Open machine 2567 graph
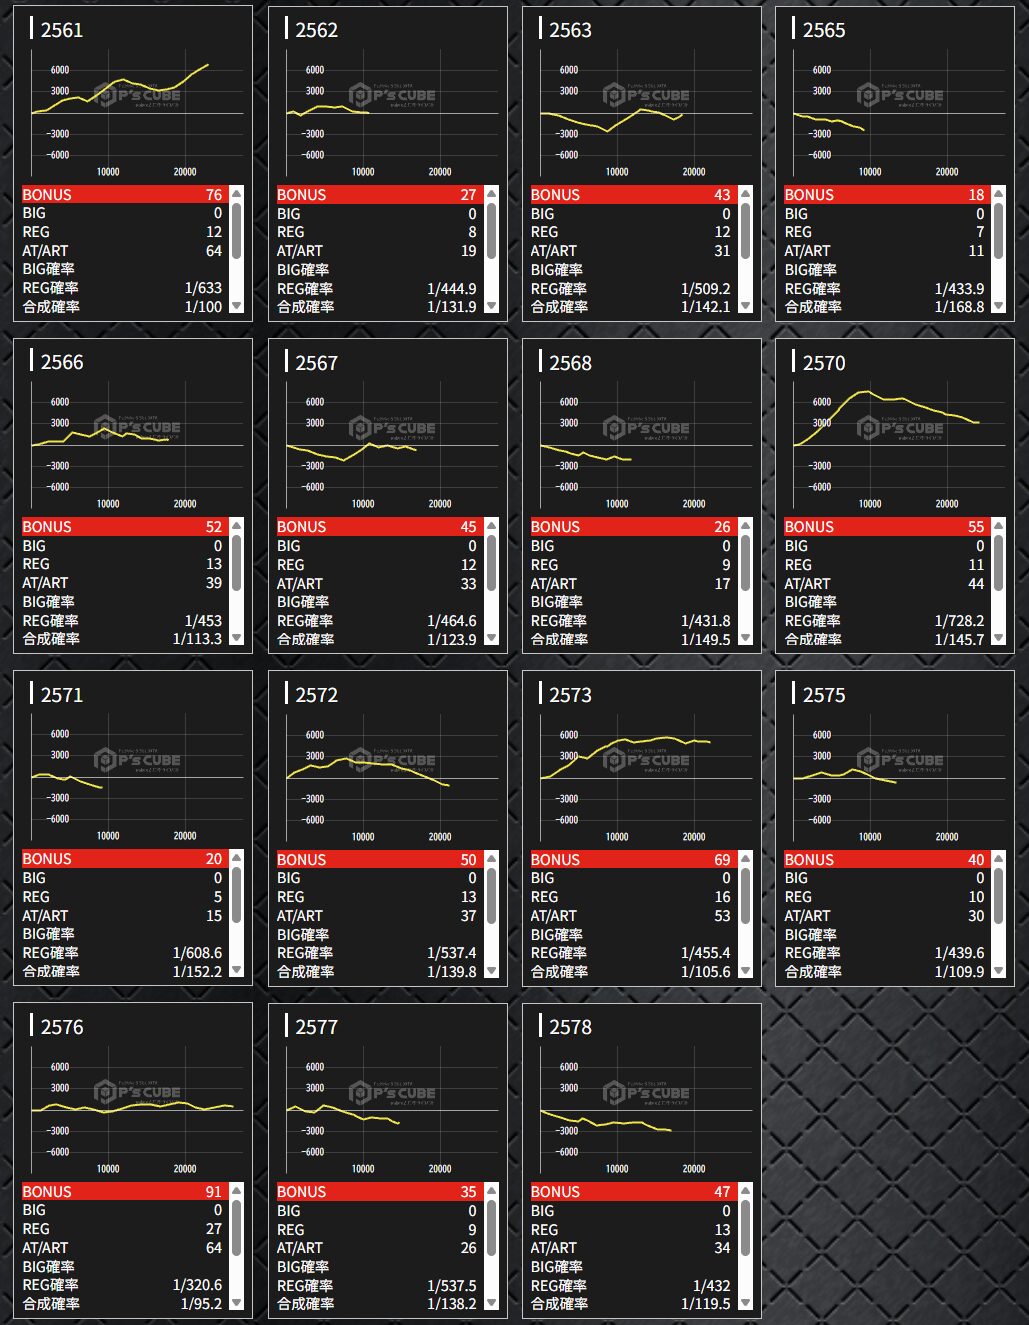This screenshot has width=1029, height=1325. 388,446
